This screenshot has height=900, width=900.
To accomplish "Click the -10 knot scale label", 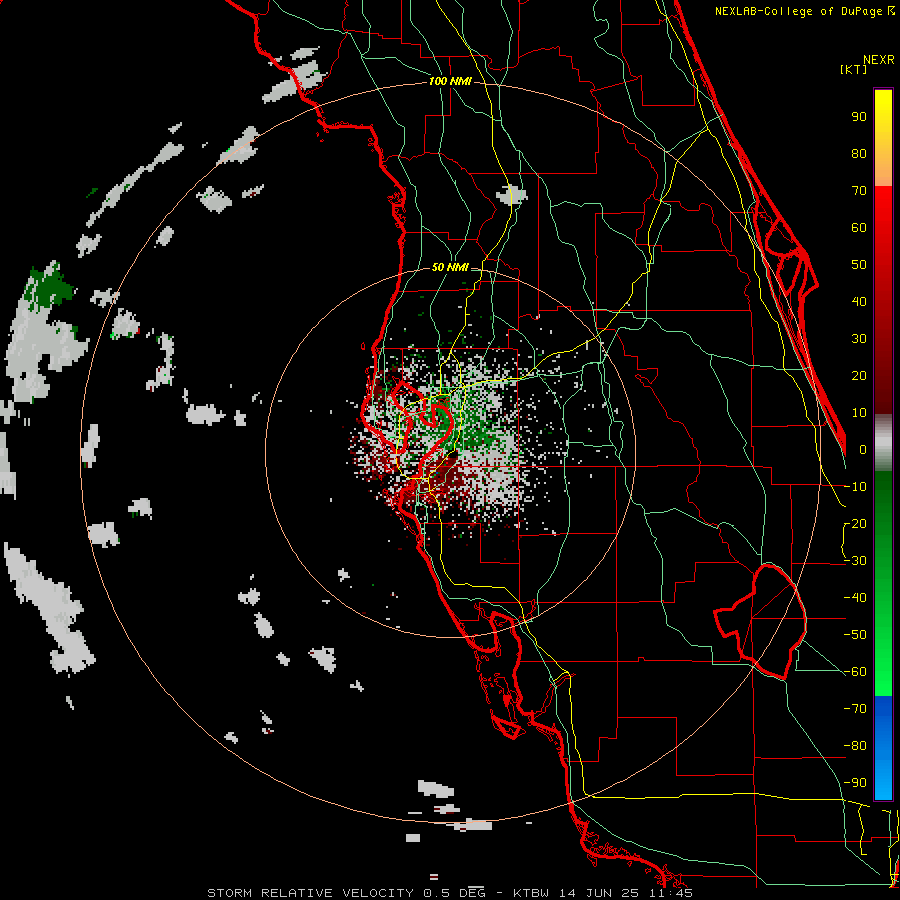I will click(855, 487).
